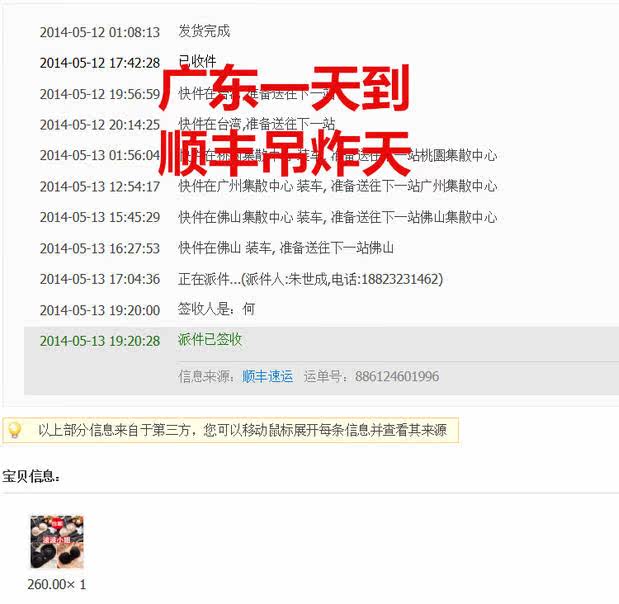Expand the 签收人是 何 entry
619x604 pixels.
pos(216,309)
